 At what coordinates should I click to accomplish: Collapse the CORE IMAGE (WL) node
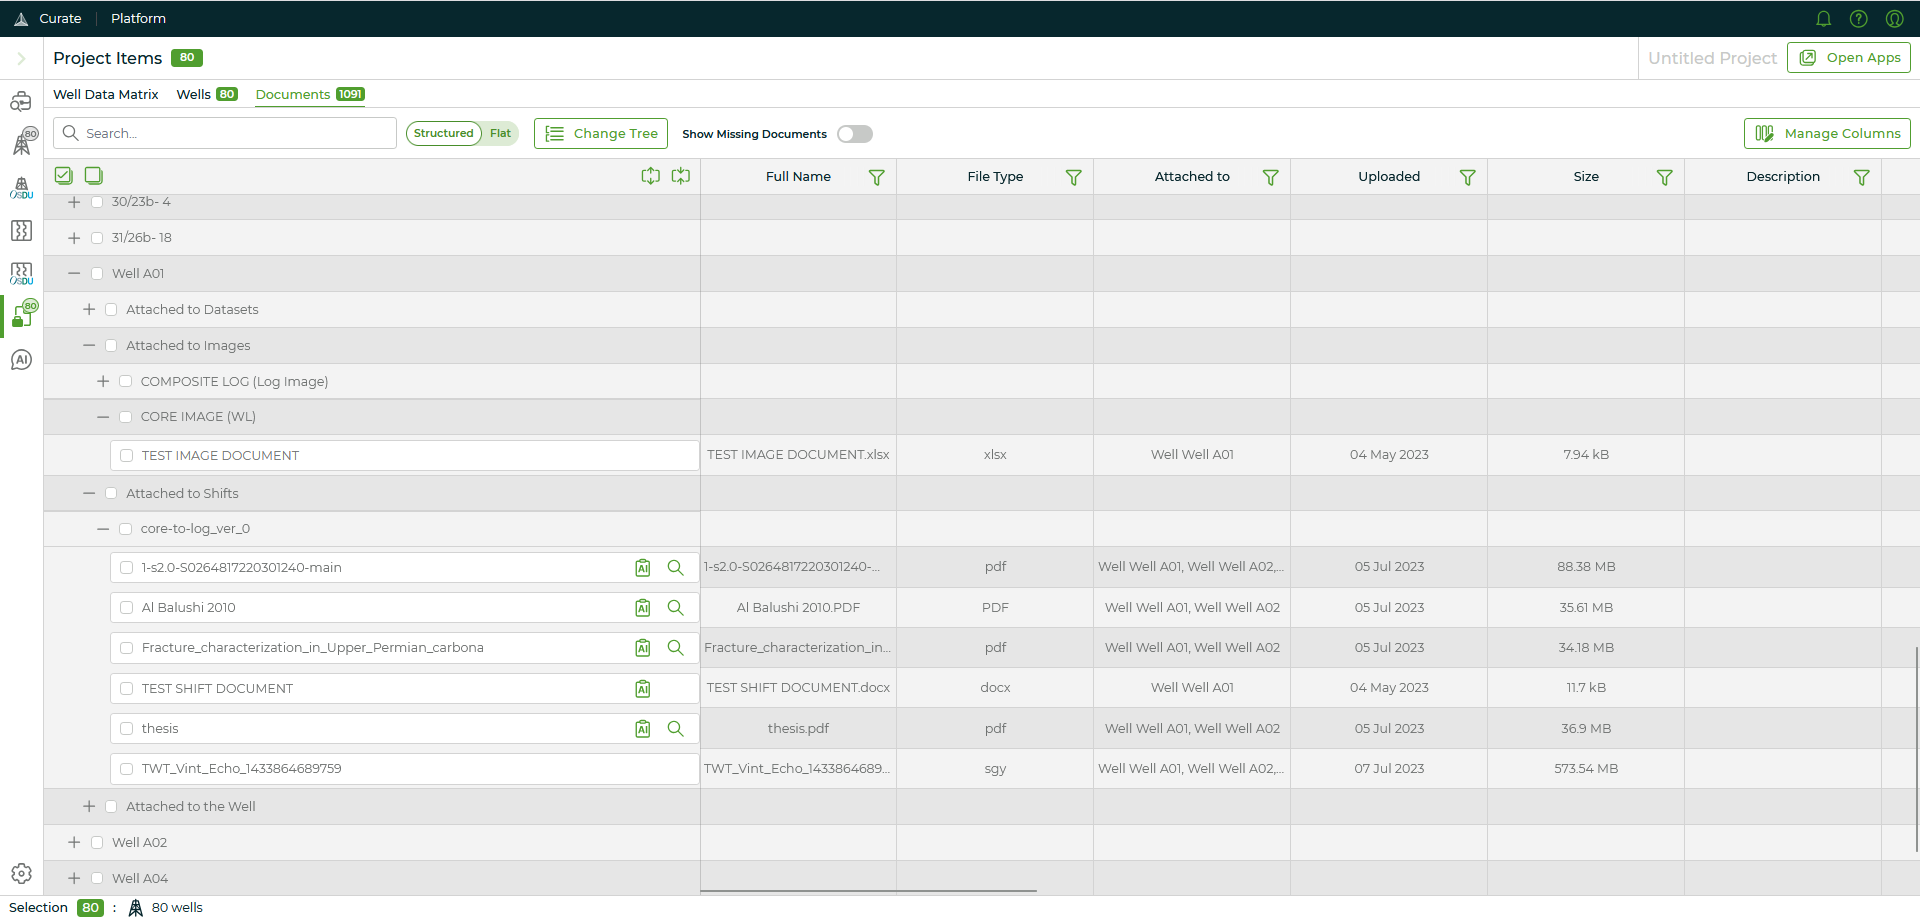click(103, 417)
